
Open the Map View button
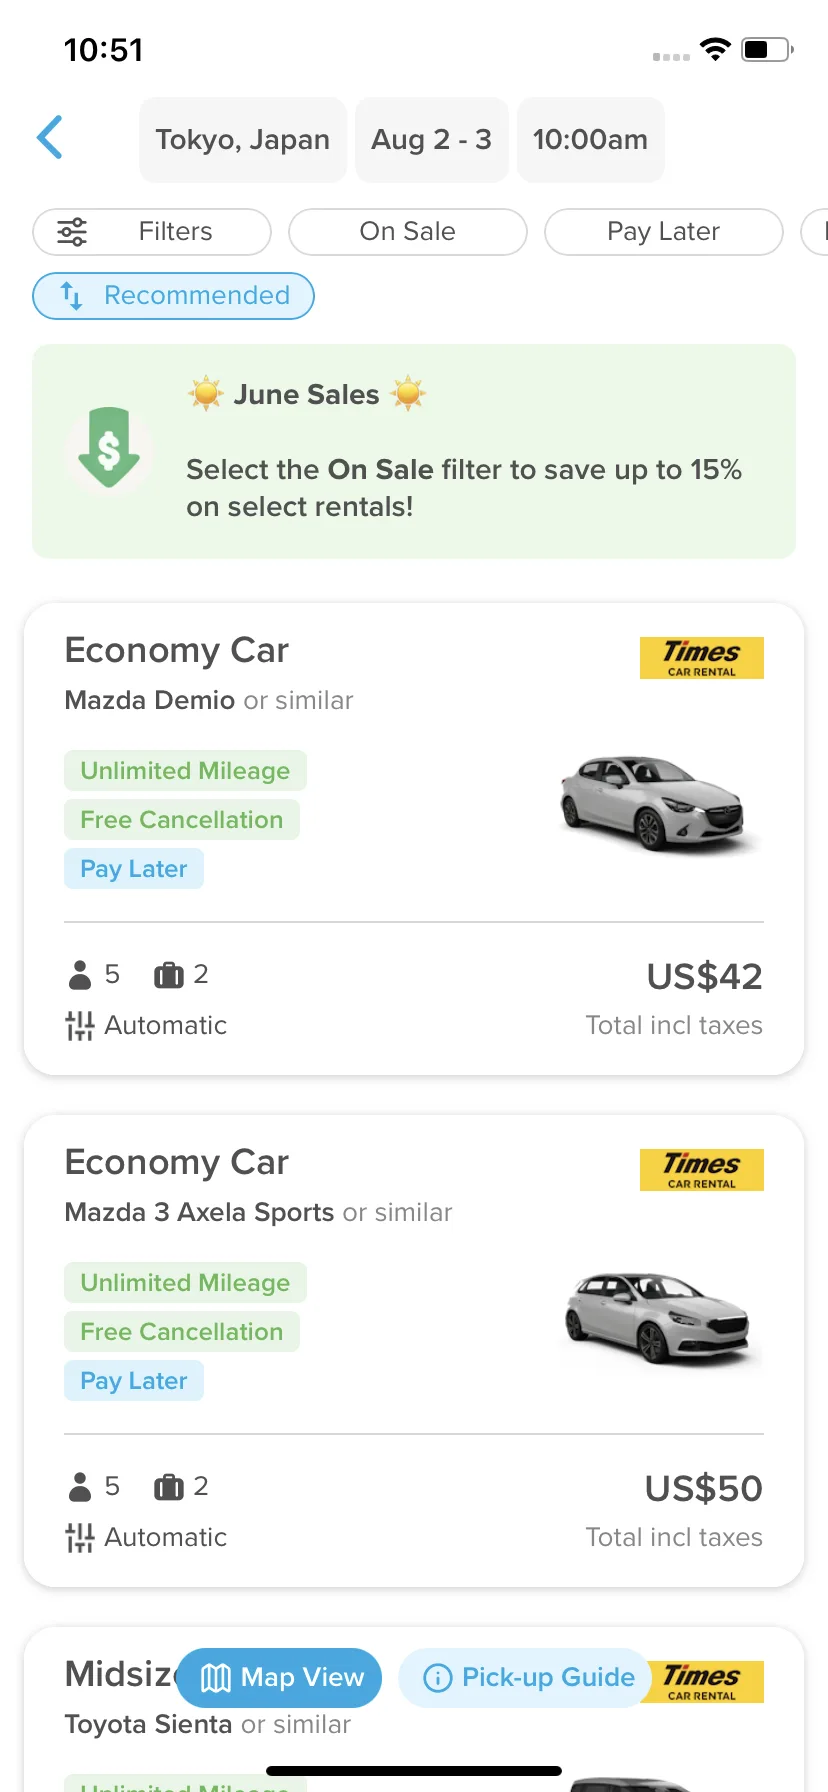click(280, 1678)
